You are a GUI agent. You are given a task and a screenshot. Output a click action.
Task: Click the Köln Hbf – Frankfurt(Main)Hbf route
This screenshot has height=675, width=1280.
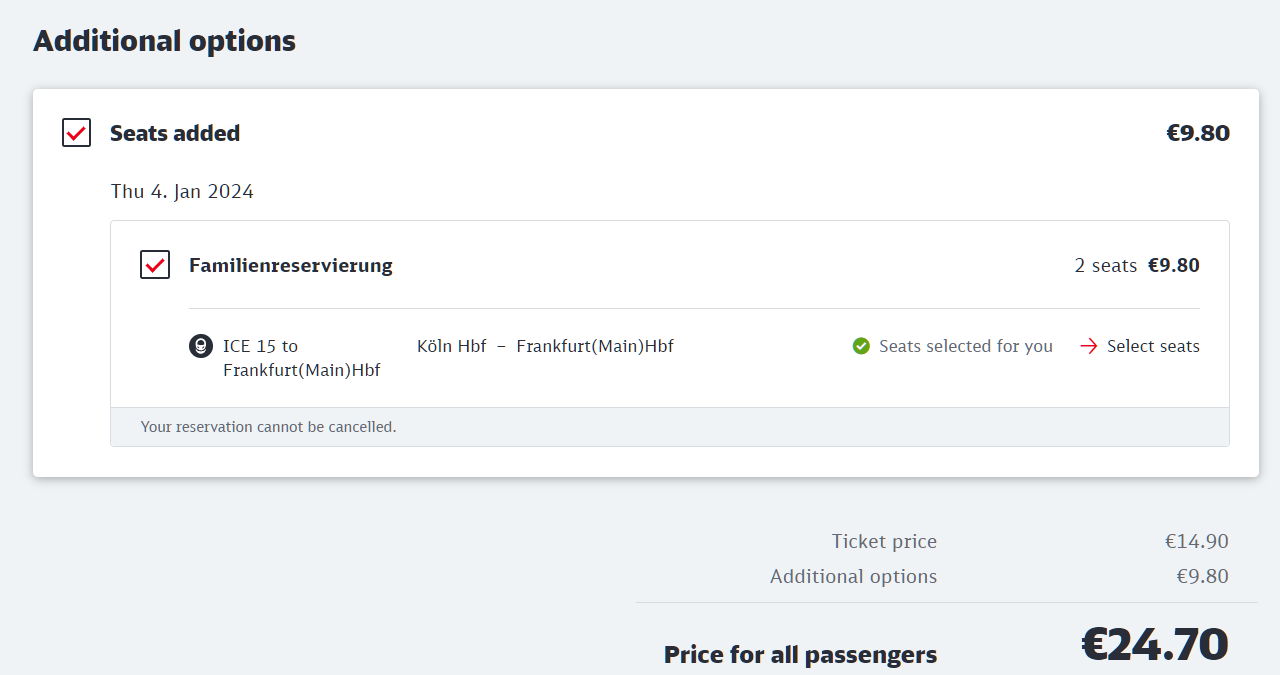point(545,346)
